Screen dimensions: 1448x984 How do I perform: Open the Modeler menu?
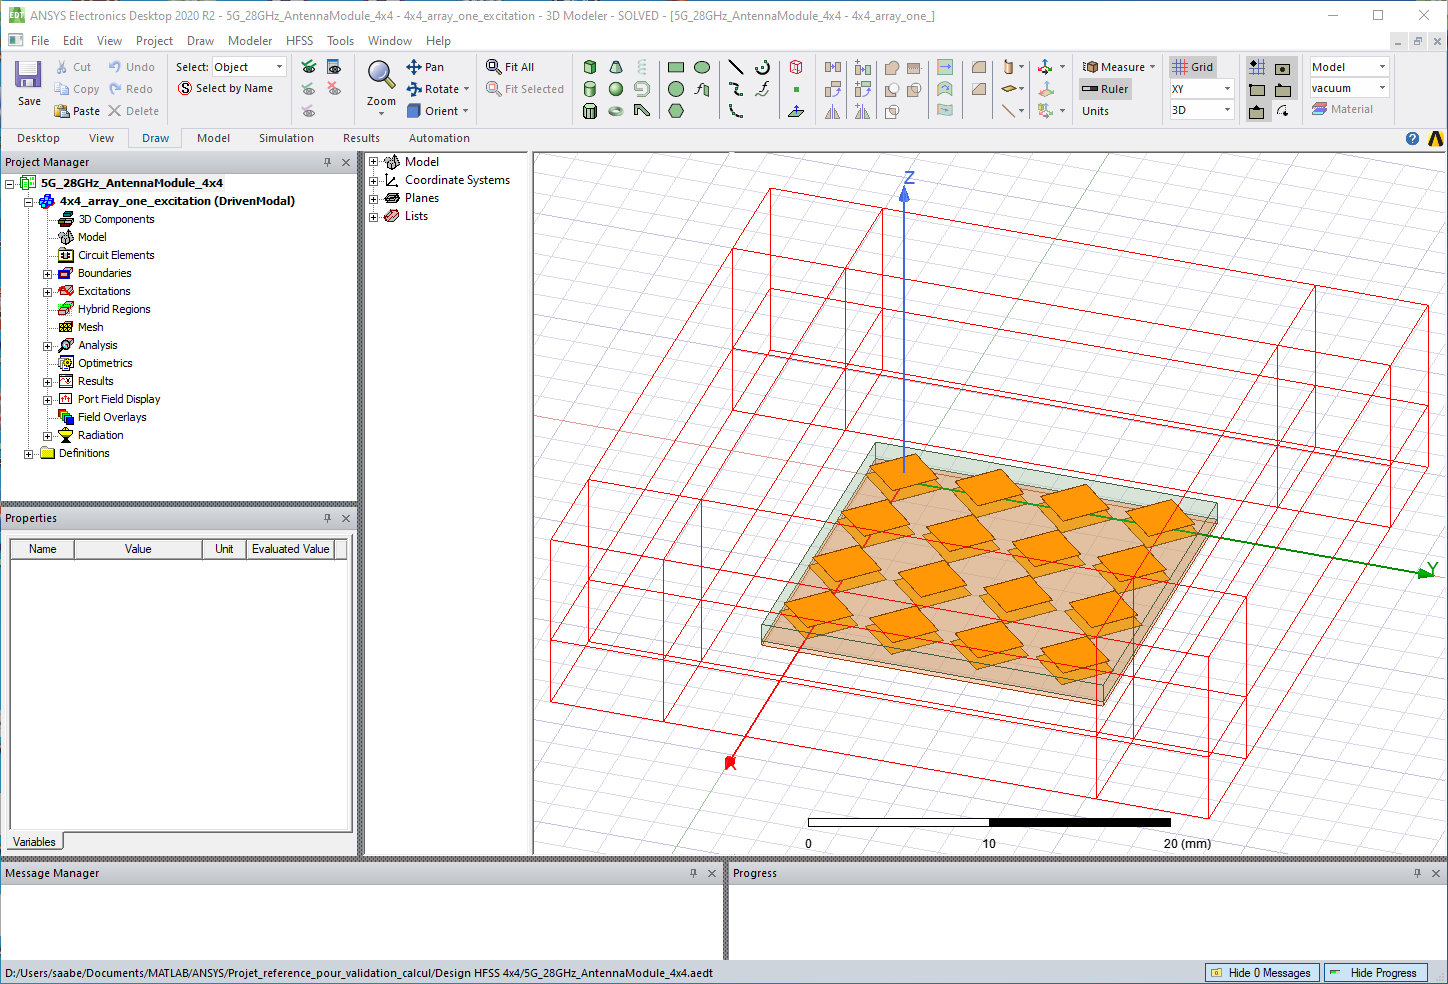click(250, 41)
